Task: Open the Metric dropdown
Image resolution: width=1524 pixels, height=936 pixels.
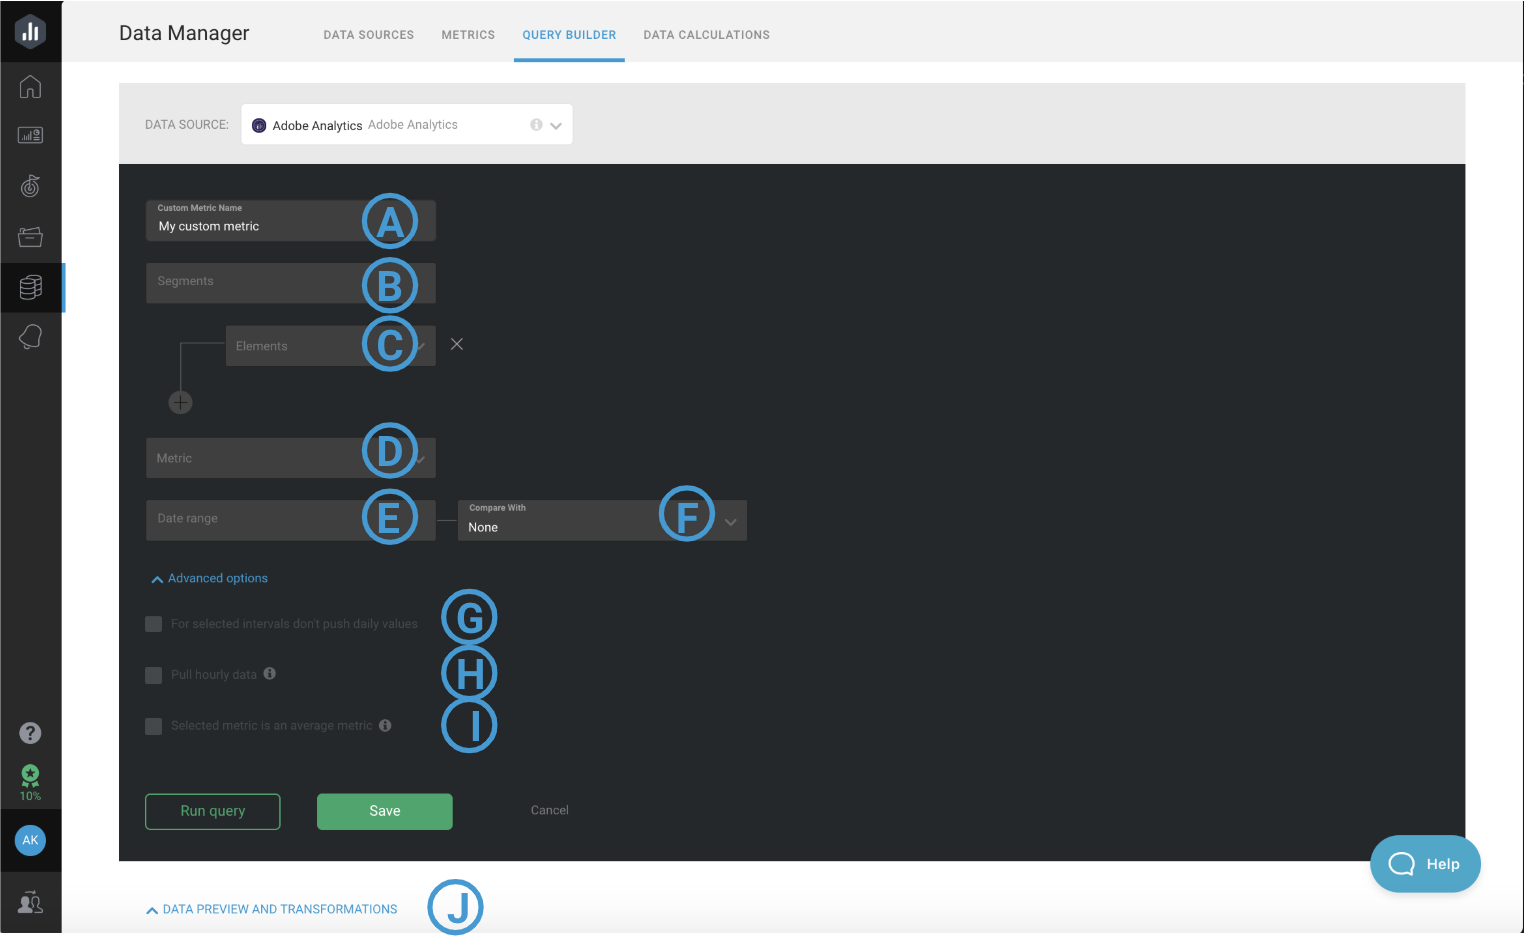Action: click(291, 458)
